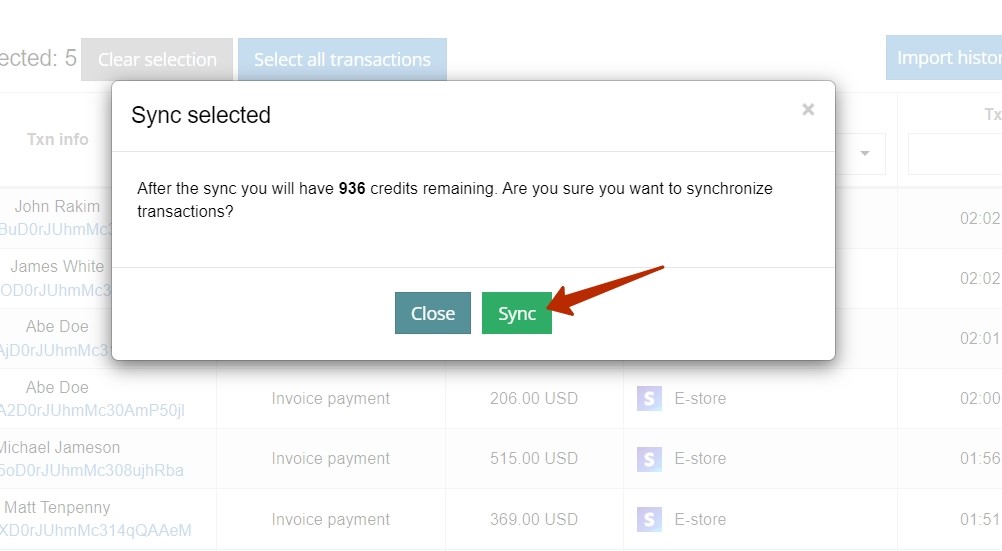Open John Rakim transaction ID link
This screenshot has width=1002, height=551.
pyautogui.click(x=56, y=229)
